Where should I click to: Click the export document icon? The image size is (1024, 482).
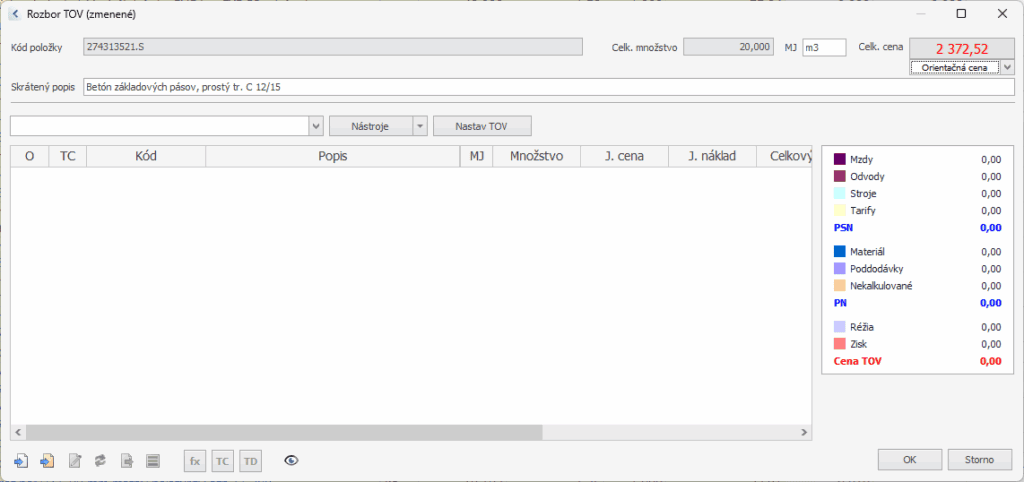tap(127, 460)
